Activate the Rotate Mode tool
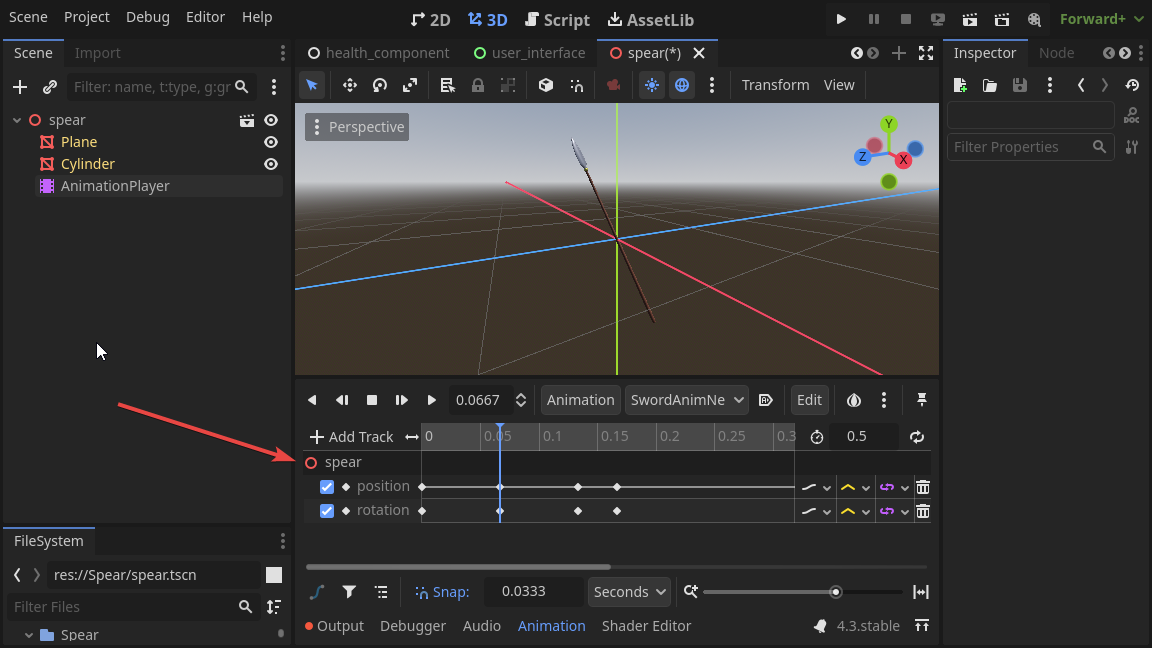Image resolution: width=1152 pixels, height=648 pixels. click(x=380, y=85)
